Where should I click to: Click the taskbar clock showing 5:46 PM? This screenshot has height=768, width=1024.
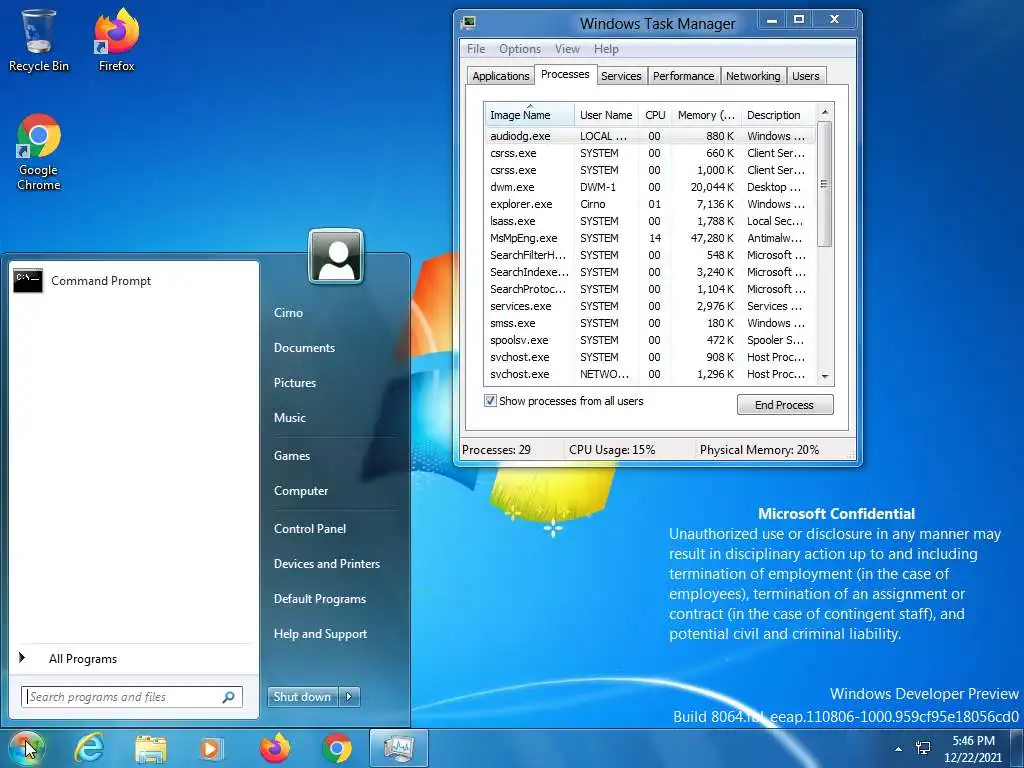pos(973,749)
